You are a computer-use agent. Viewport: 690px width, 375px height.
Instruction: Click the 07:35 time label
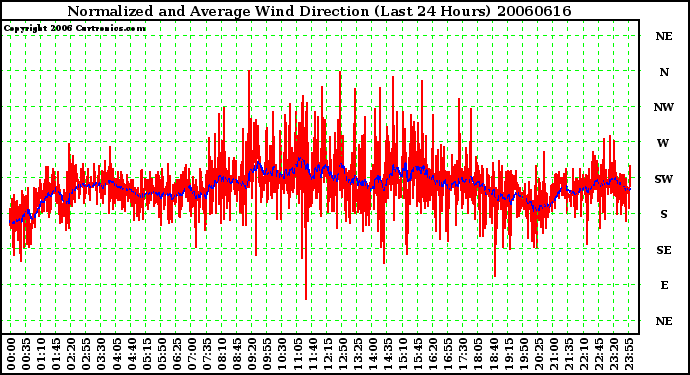tap(207, 354)
